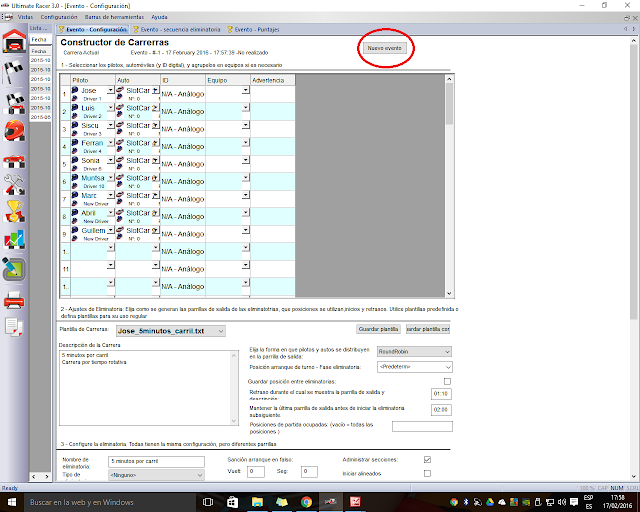Select the pencil editor sidebar icon

tap(14, 269)
